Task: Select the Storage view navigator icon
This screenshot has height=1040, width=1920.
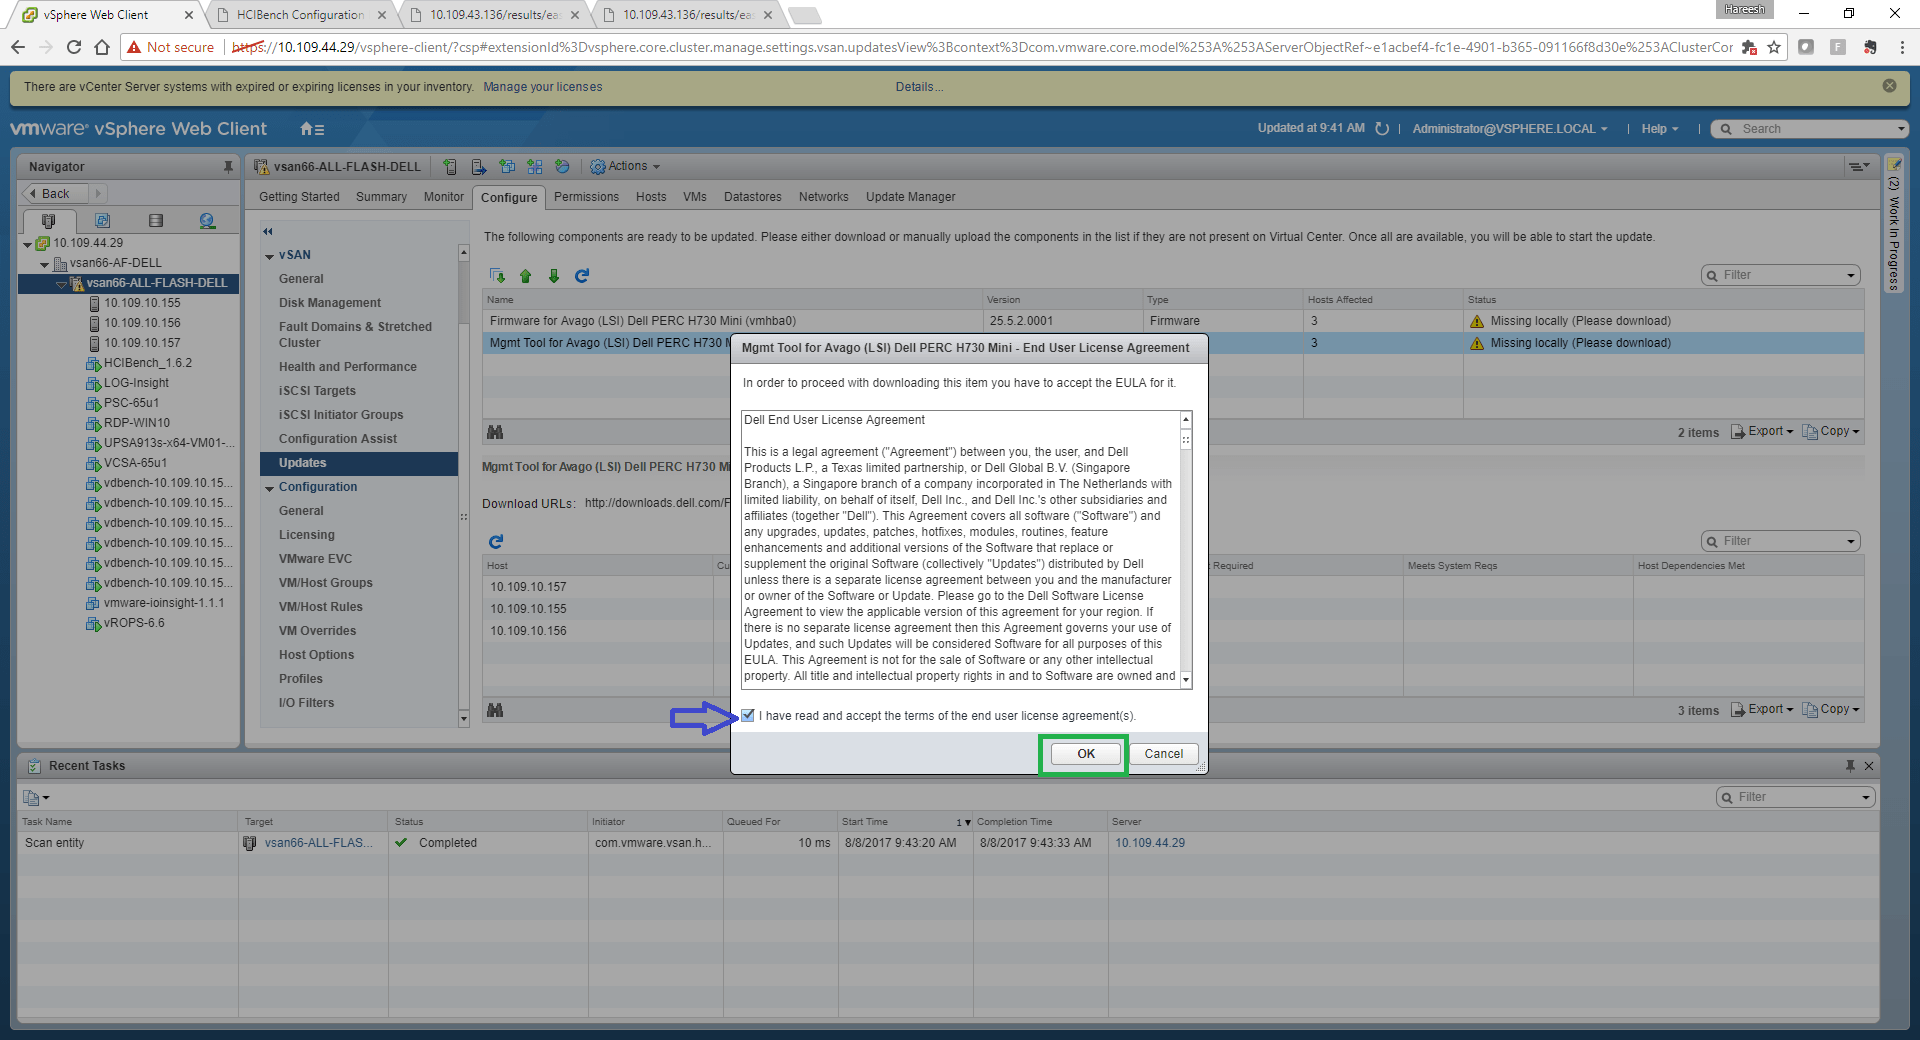Action: (155, 221)
